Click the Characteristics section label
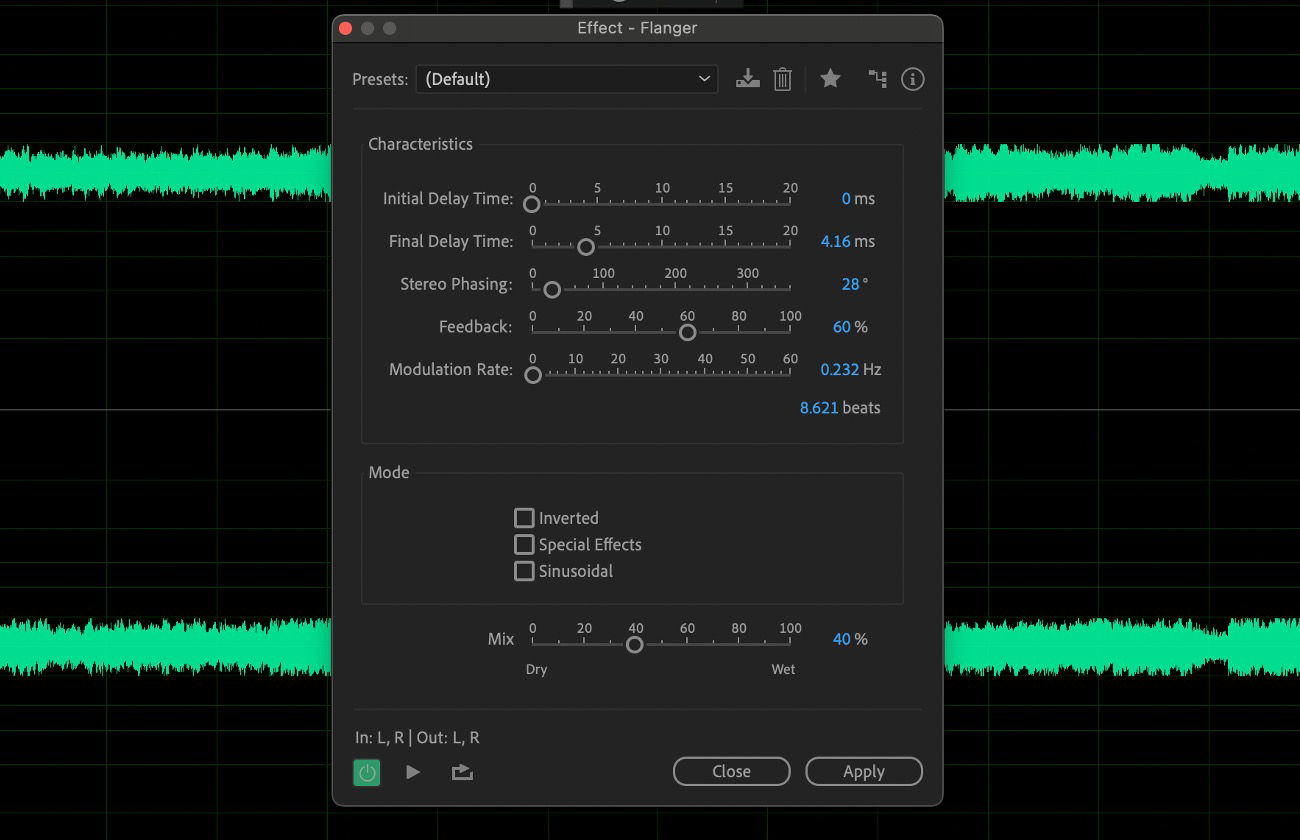The image size is (1300, 840). point(420,144)
